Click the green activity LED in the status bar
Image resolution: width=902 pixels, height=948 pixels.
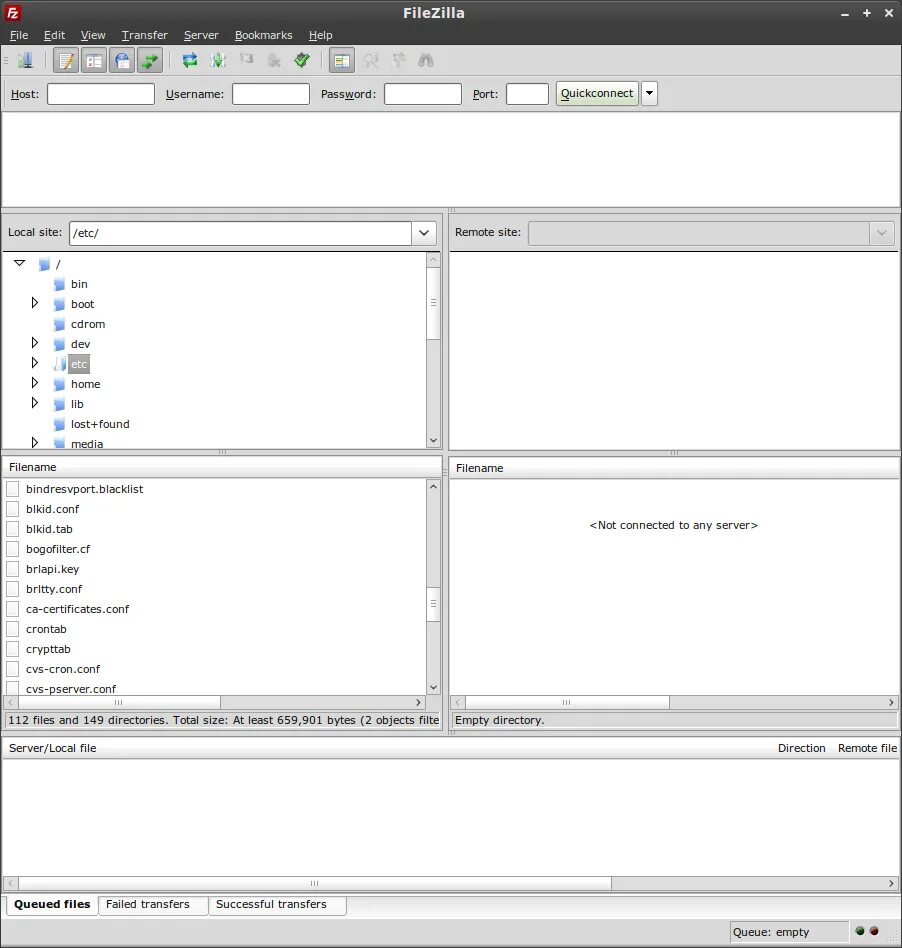[x=860, y=931]
